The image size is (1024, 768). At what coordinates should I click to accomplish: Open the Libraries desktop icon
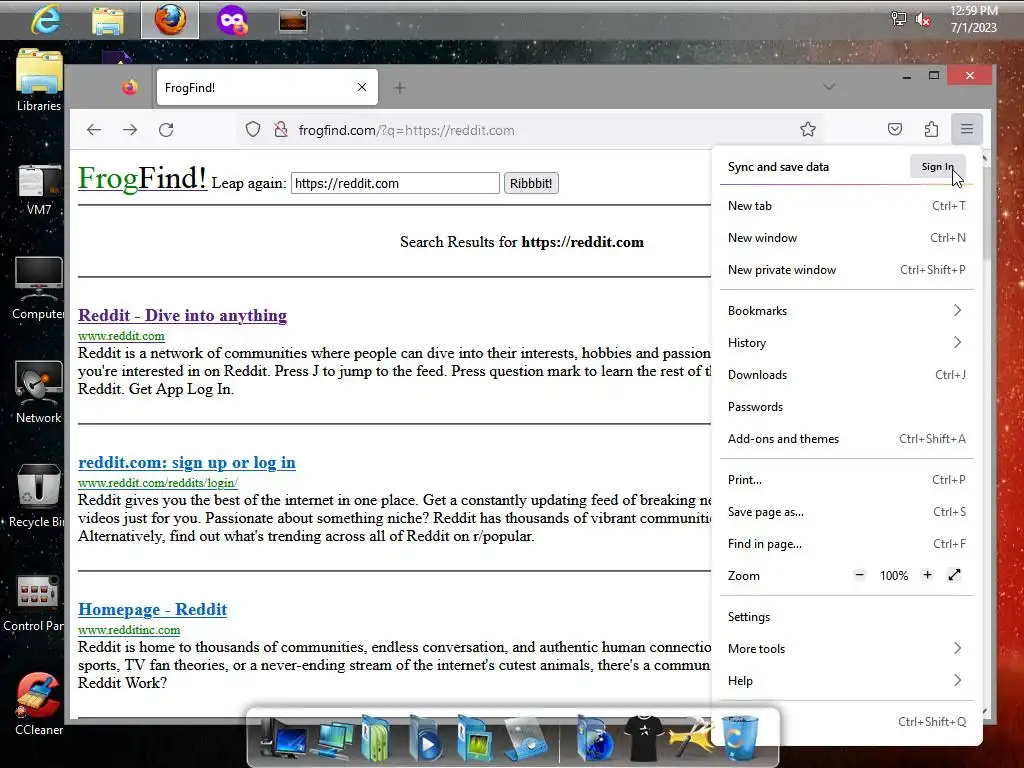tap(39, 80)
